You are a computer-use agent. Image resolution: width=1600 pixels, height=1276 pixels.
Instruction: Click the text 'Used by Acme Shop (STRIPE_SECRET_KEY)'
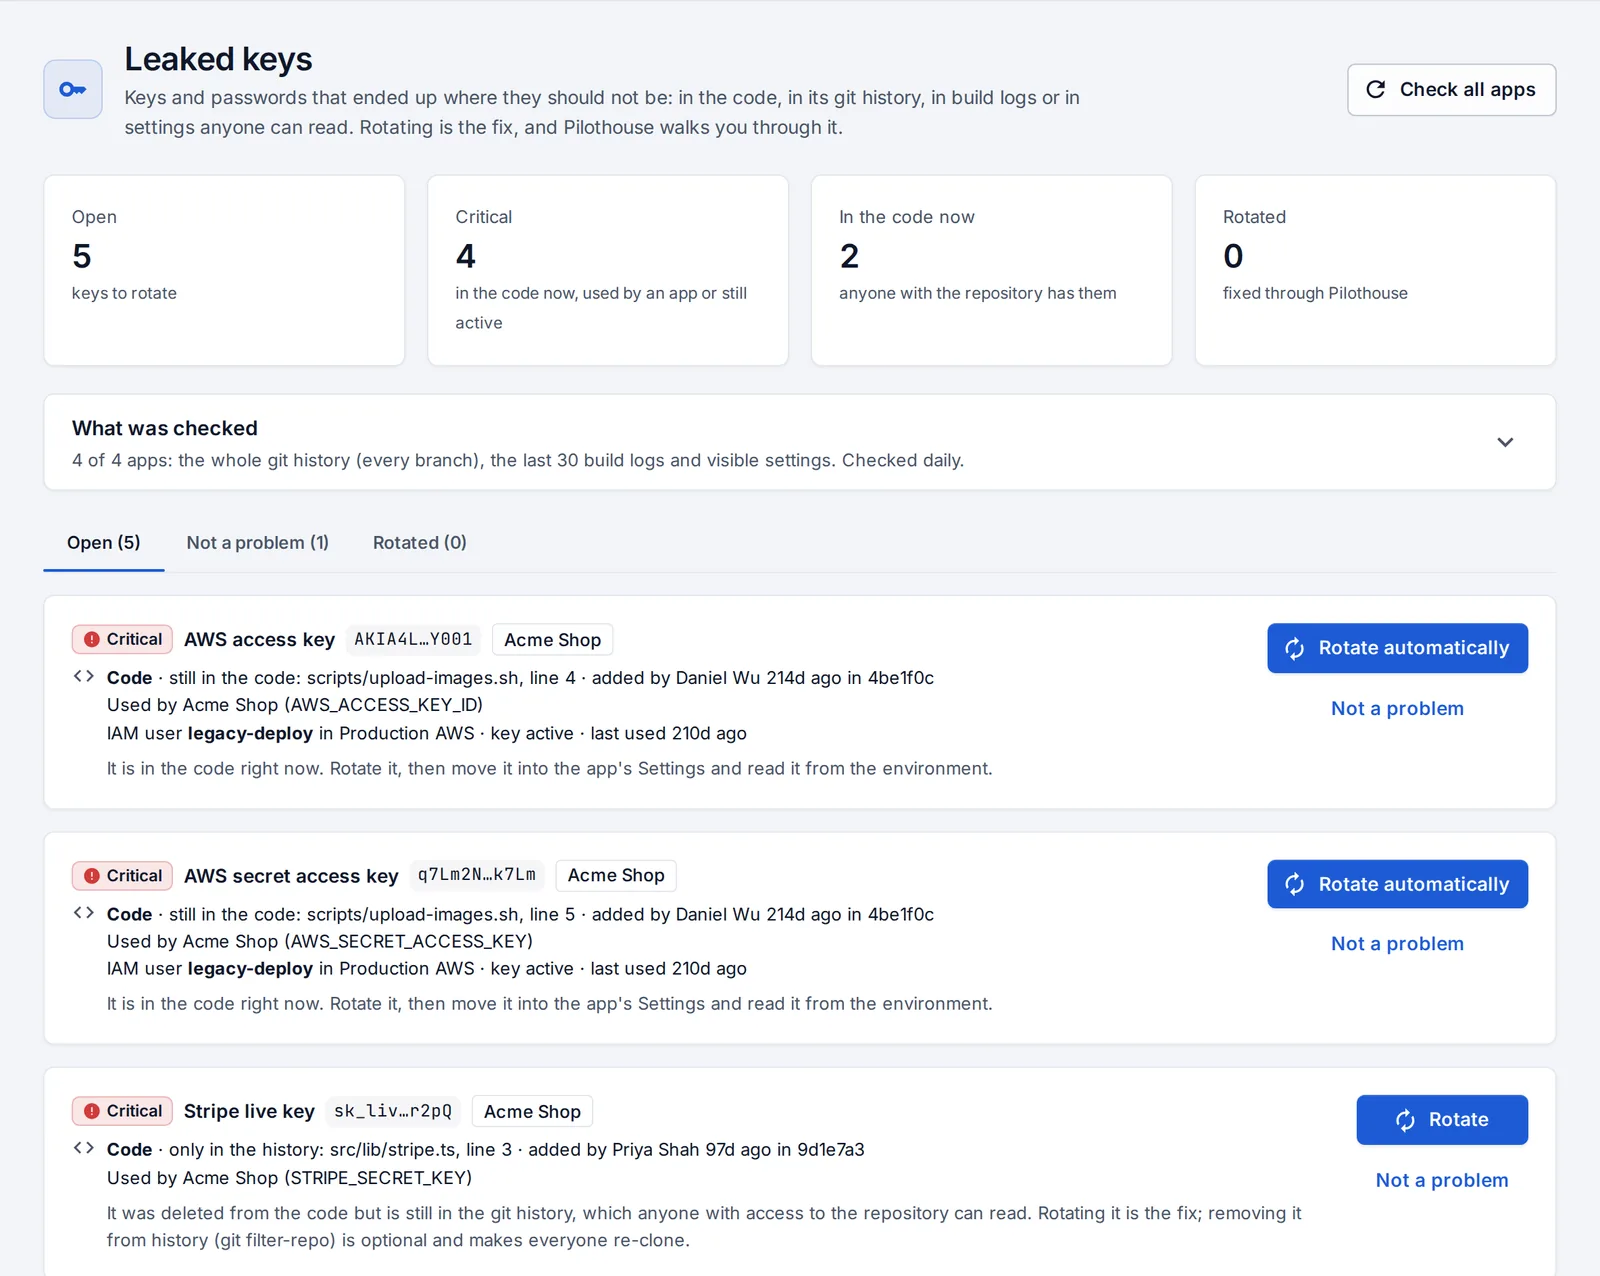tap(290, 1177)
